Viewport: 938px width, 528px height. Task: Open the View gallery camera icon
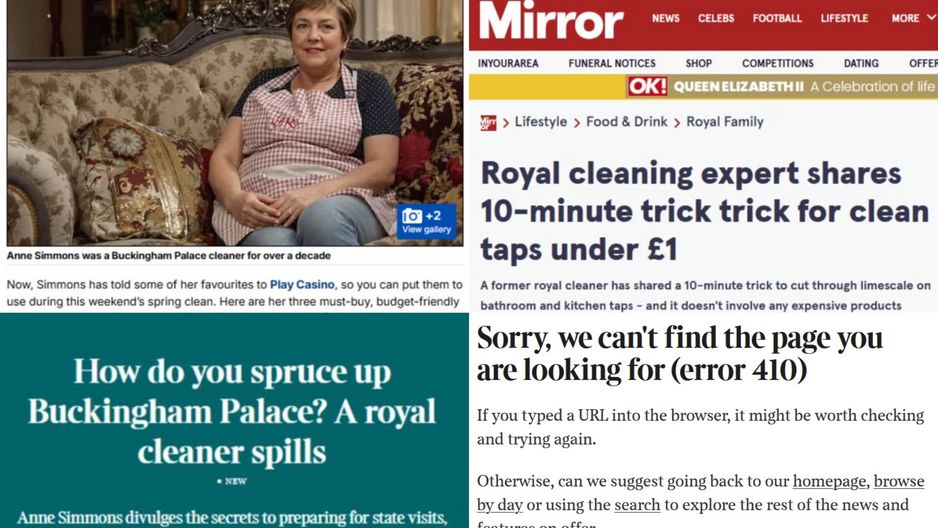tap(426, 221)
